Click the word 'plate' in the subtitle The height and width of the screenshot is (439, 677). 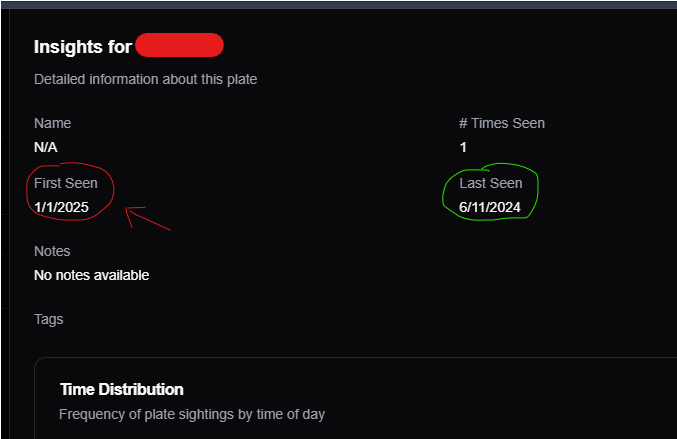(x=242, y=79)
